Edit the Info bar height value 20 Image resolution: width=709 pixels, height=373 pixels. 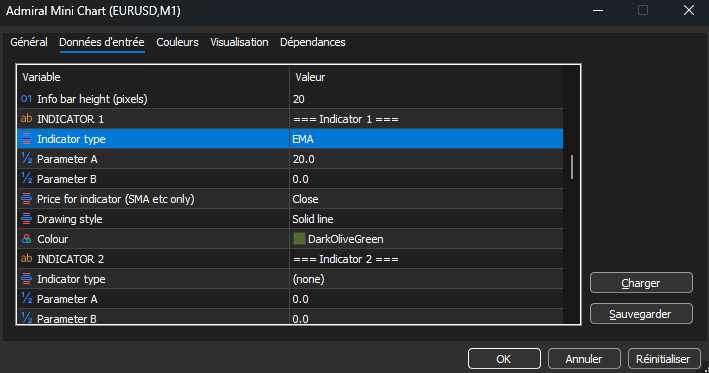coord(426,99)
